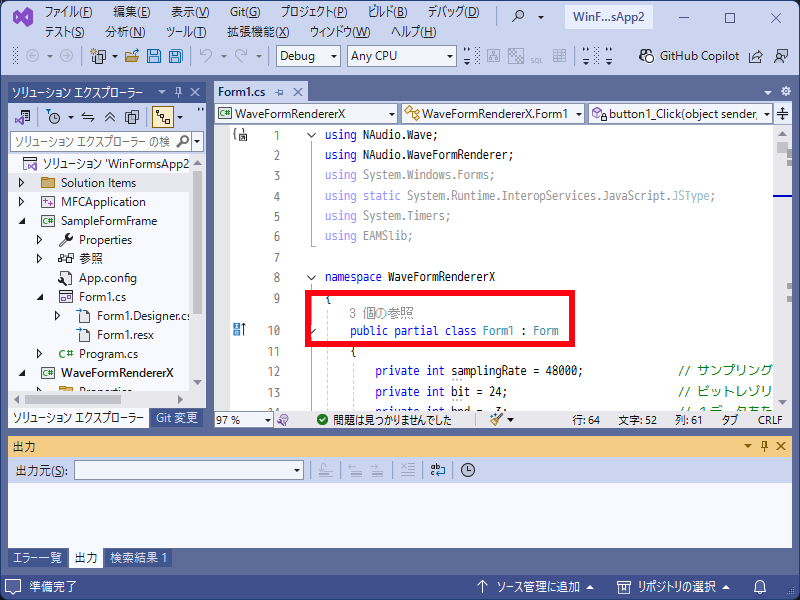The height and width of the screenshot is (600, 800).
Task: Select Form1.resx in the solution tree
Action: [x=125, y=335]
